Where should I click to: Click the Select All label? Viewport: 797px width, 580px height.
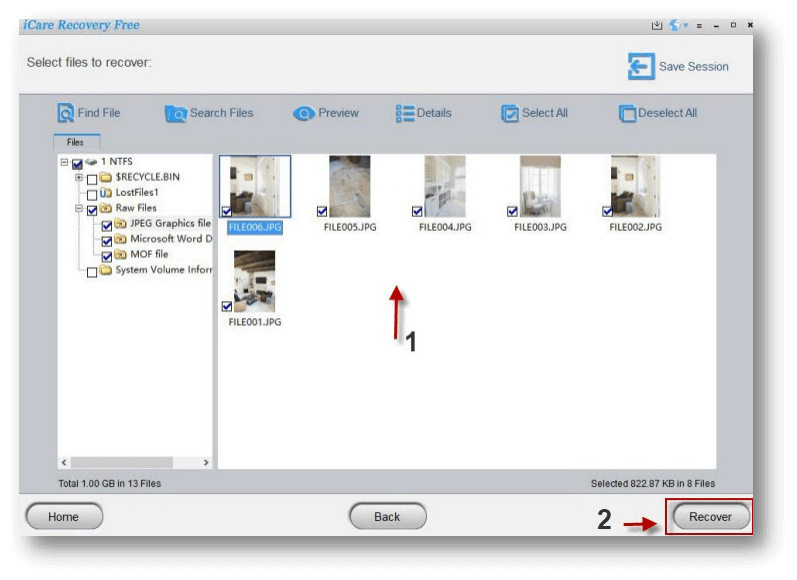545,113
